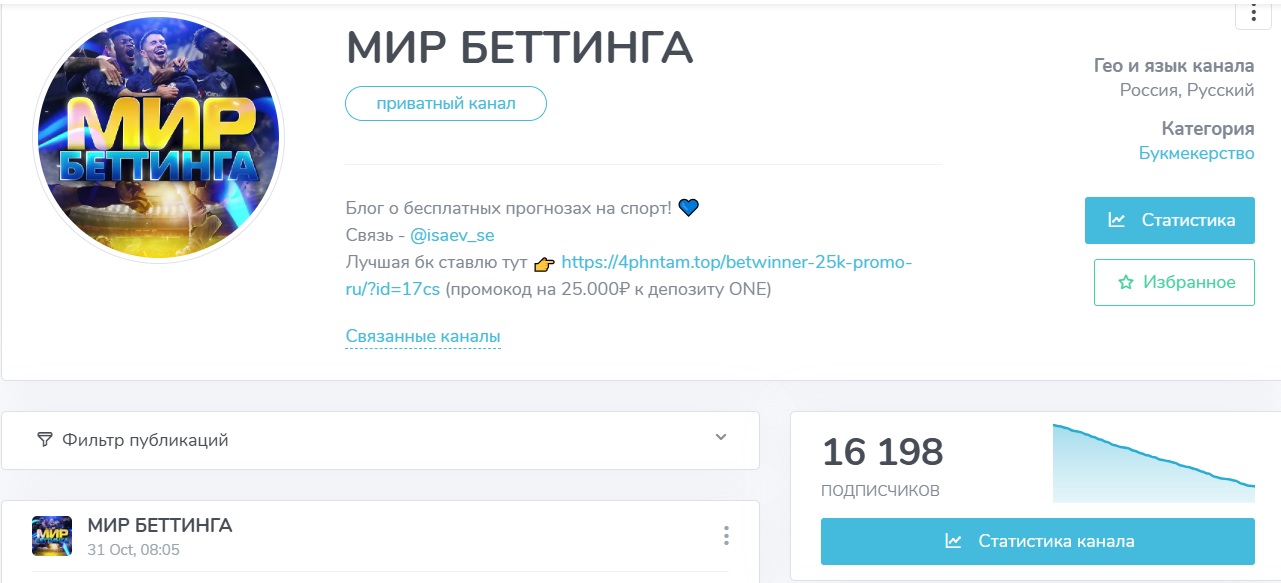Click the 16 198 subscriber counter
Screen dimensions: 1281x583
881,452
